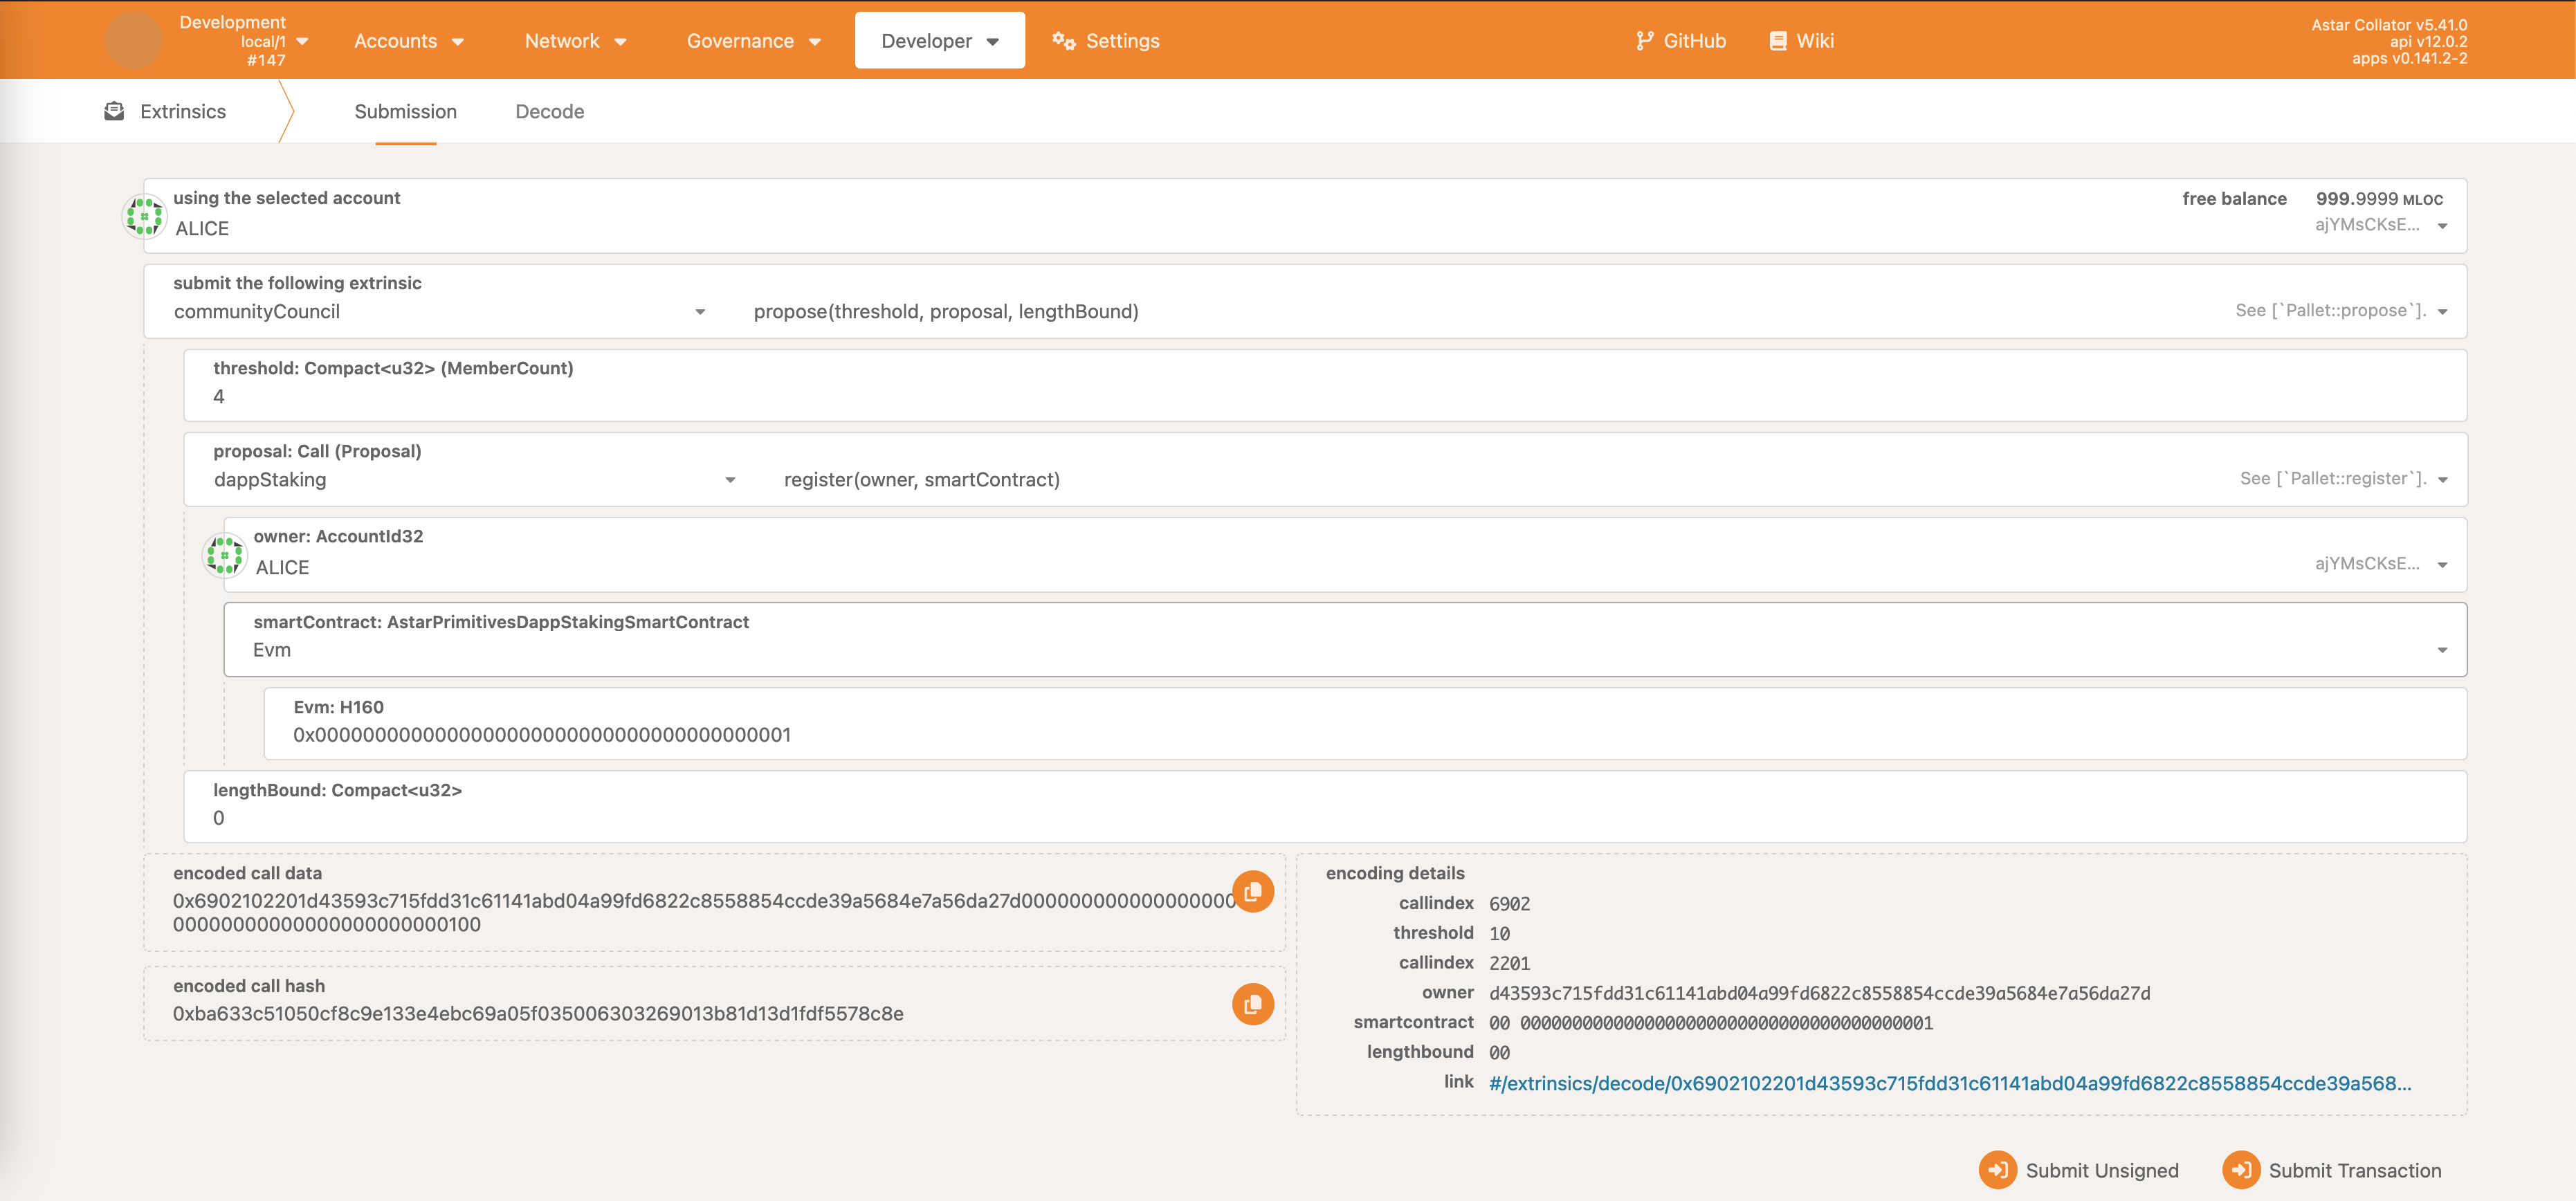Click the Settings gears icon
2576x1201 pixels.
1063,41
